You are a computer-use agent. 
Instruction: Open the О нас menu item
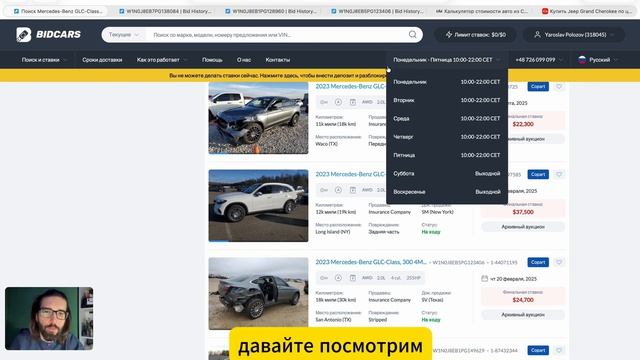(x=244, y=60)
